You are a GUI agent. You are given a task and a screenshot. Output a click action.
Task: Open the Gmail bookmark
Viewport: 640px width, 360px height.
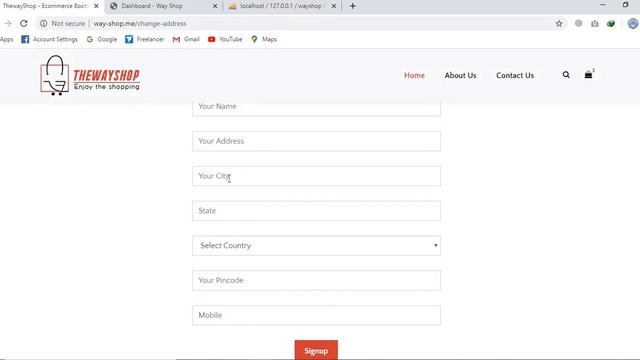[x=186, y=39]
